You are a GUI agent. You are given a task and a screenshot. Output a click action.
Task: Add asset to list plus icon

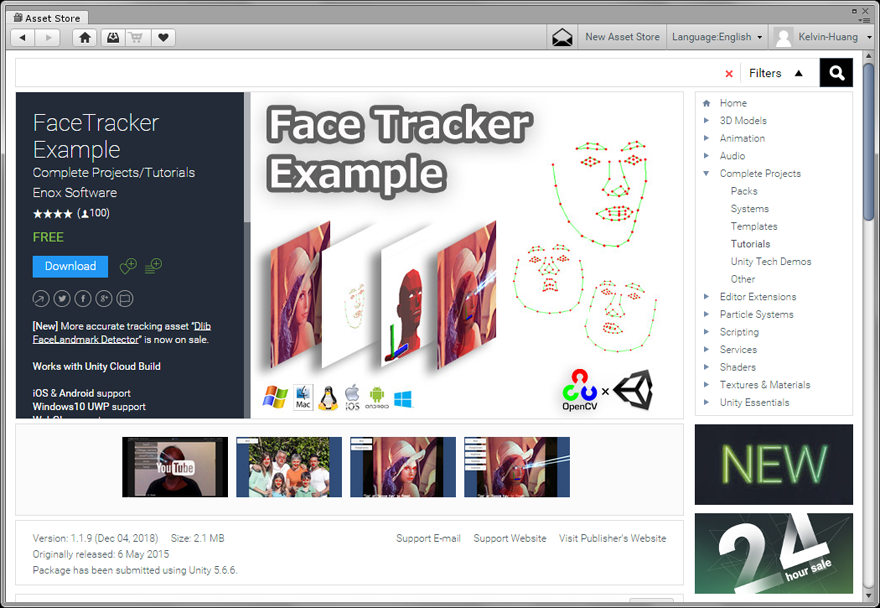(153, 266)
